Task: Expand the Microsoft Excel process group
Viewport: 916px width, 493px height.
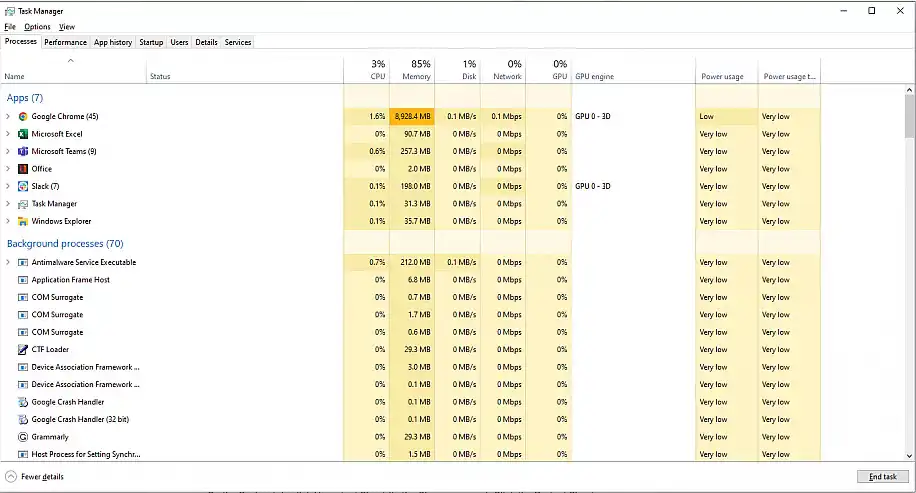Action: click(8, 134)
